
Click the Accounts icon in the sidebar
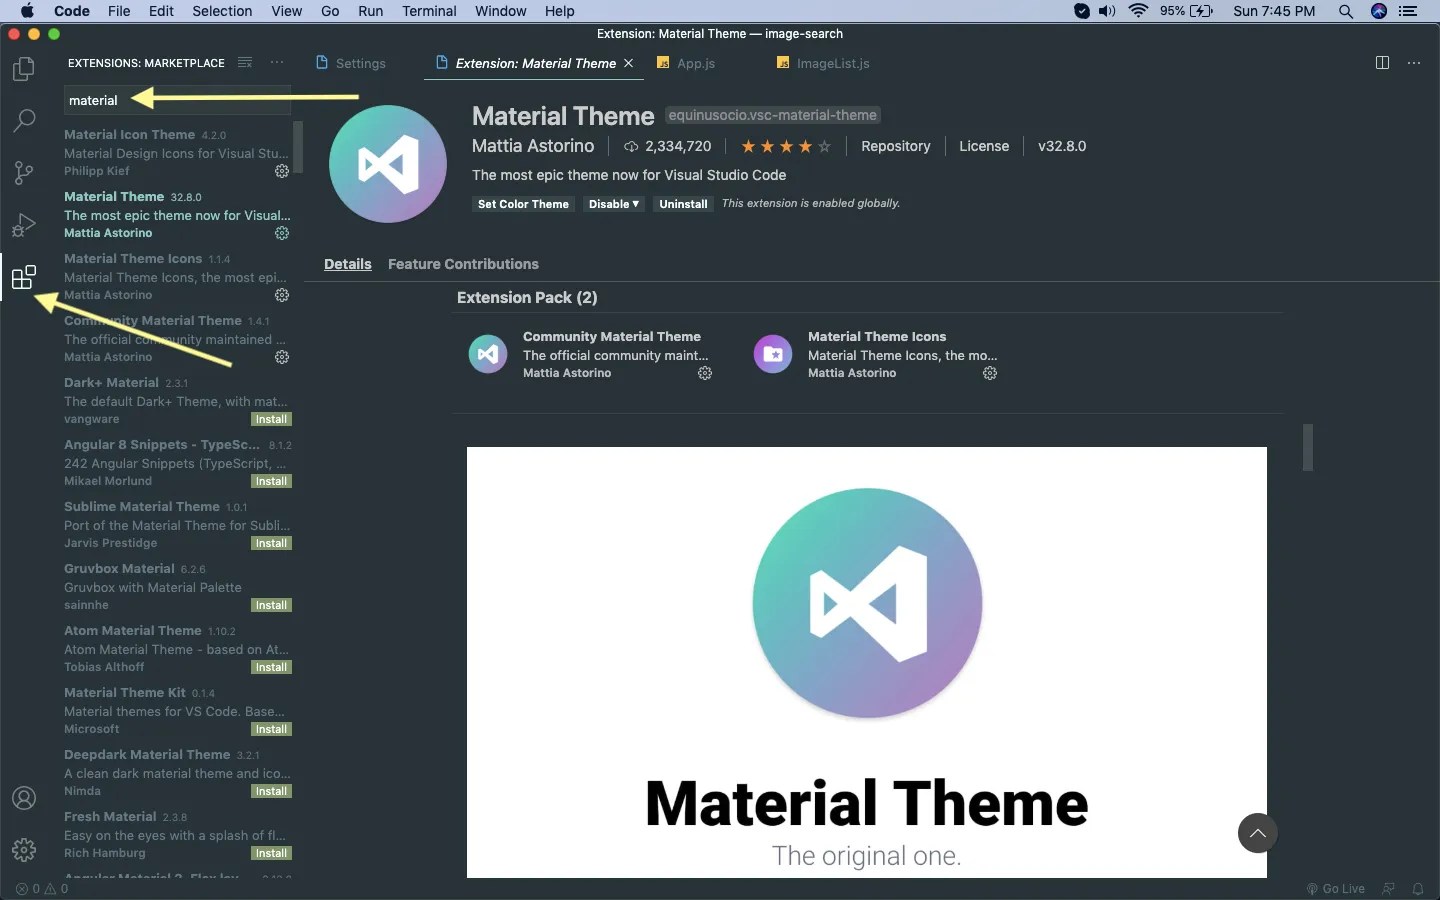click(x=23, y=798)
